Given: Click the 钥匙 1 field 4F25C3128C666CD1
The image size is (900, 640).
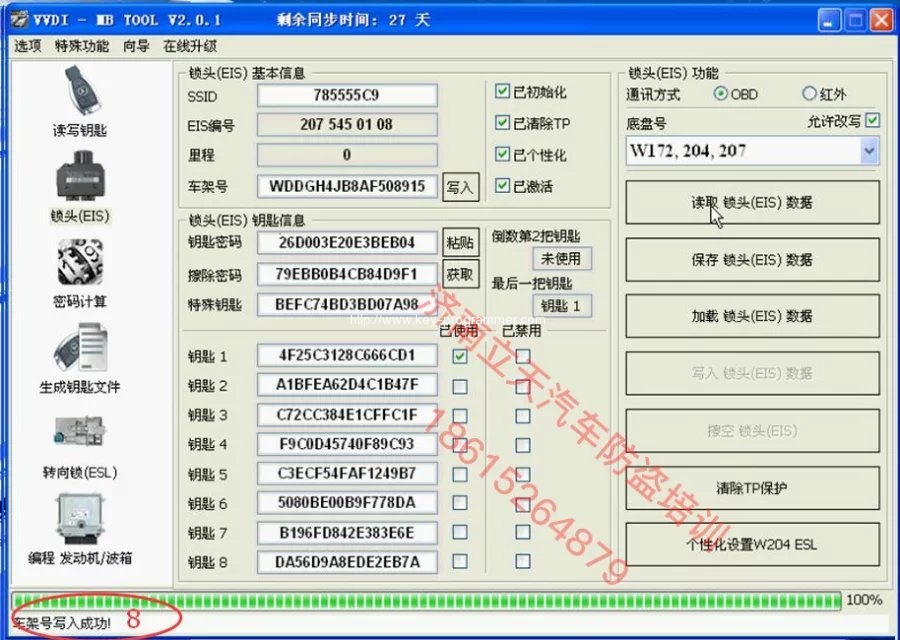Looking at the screenshot, I should click(347, 355).
